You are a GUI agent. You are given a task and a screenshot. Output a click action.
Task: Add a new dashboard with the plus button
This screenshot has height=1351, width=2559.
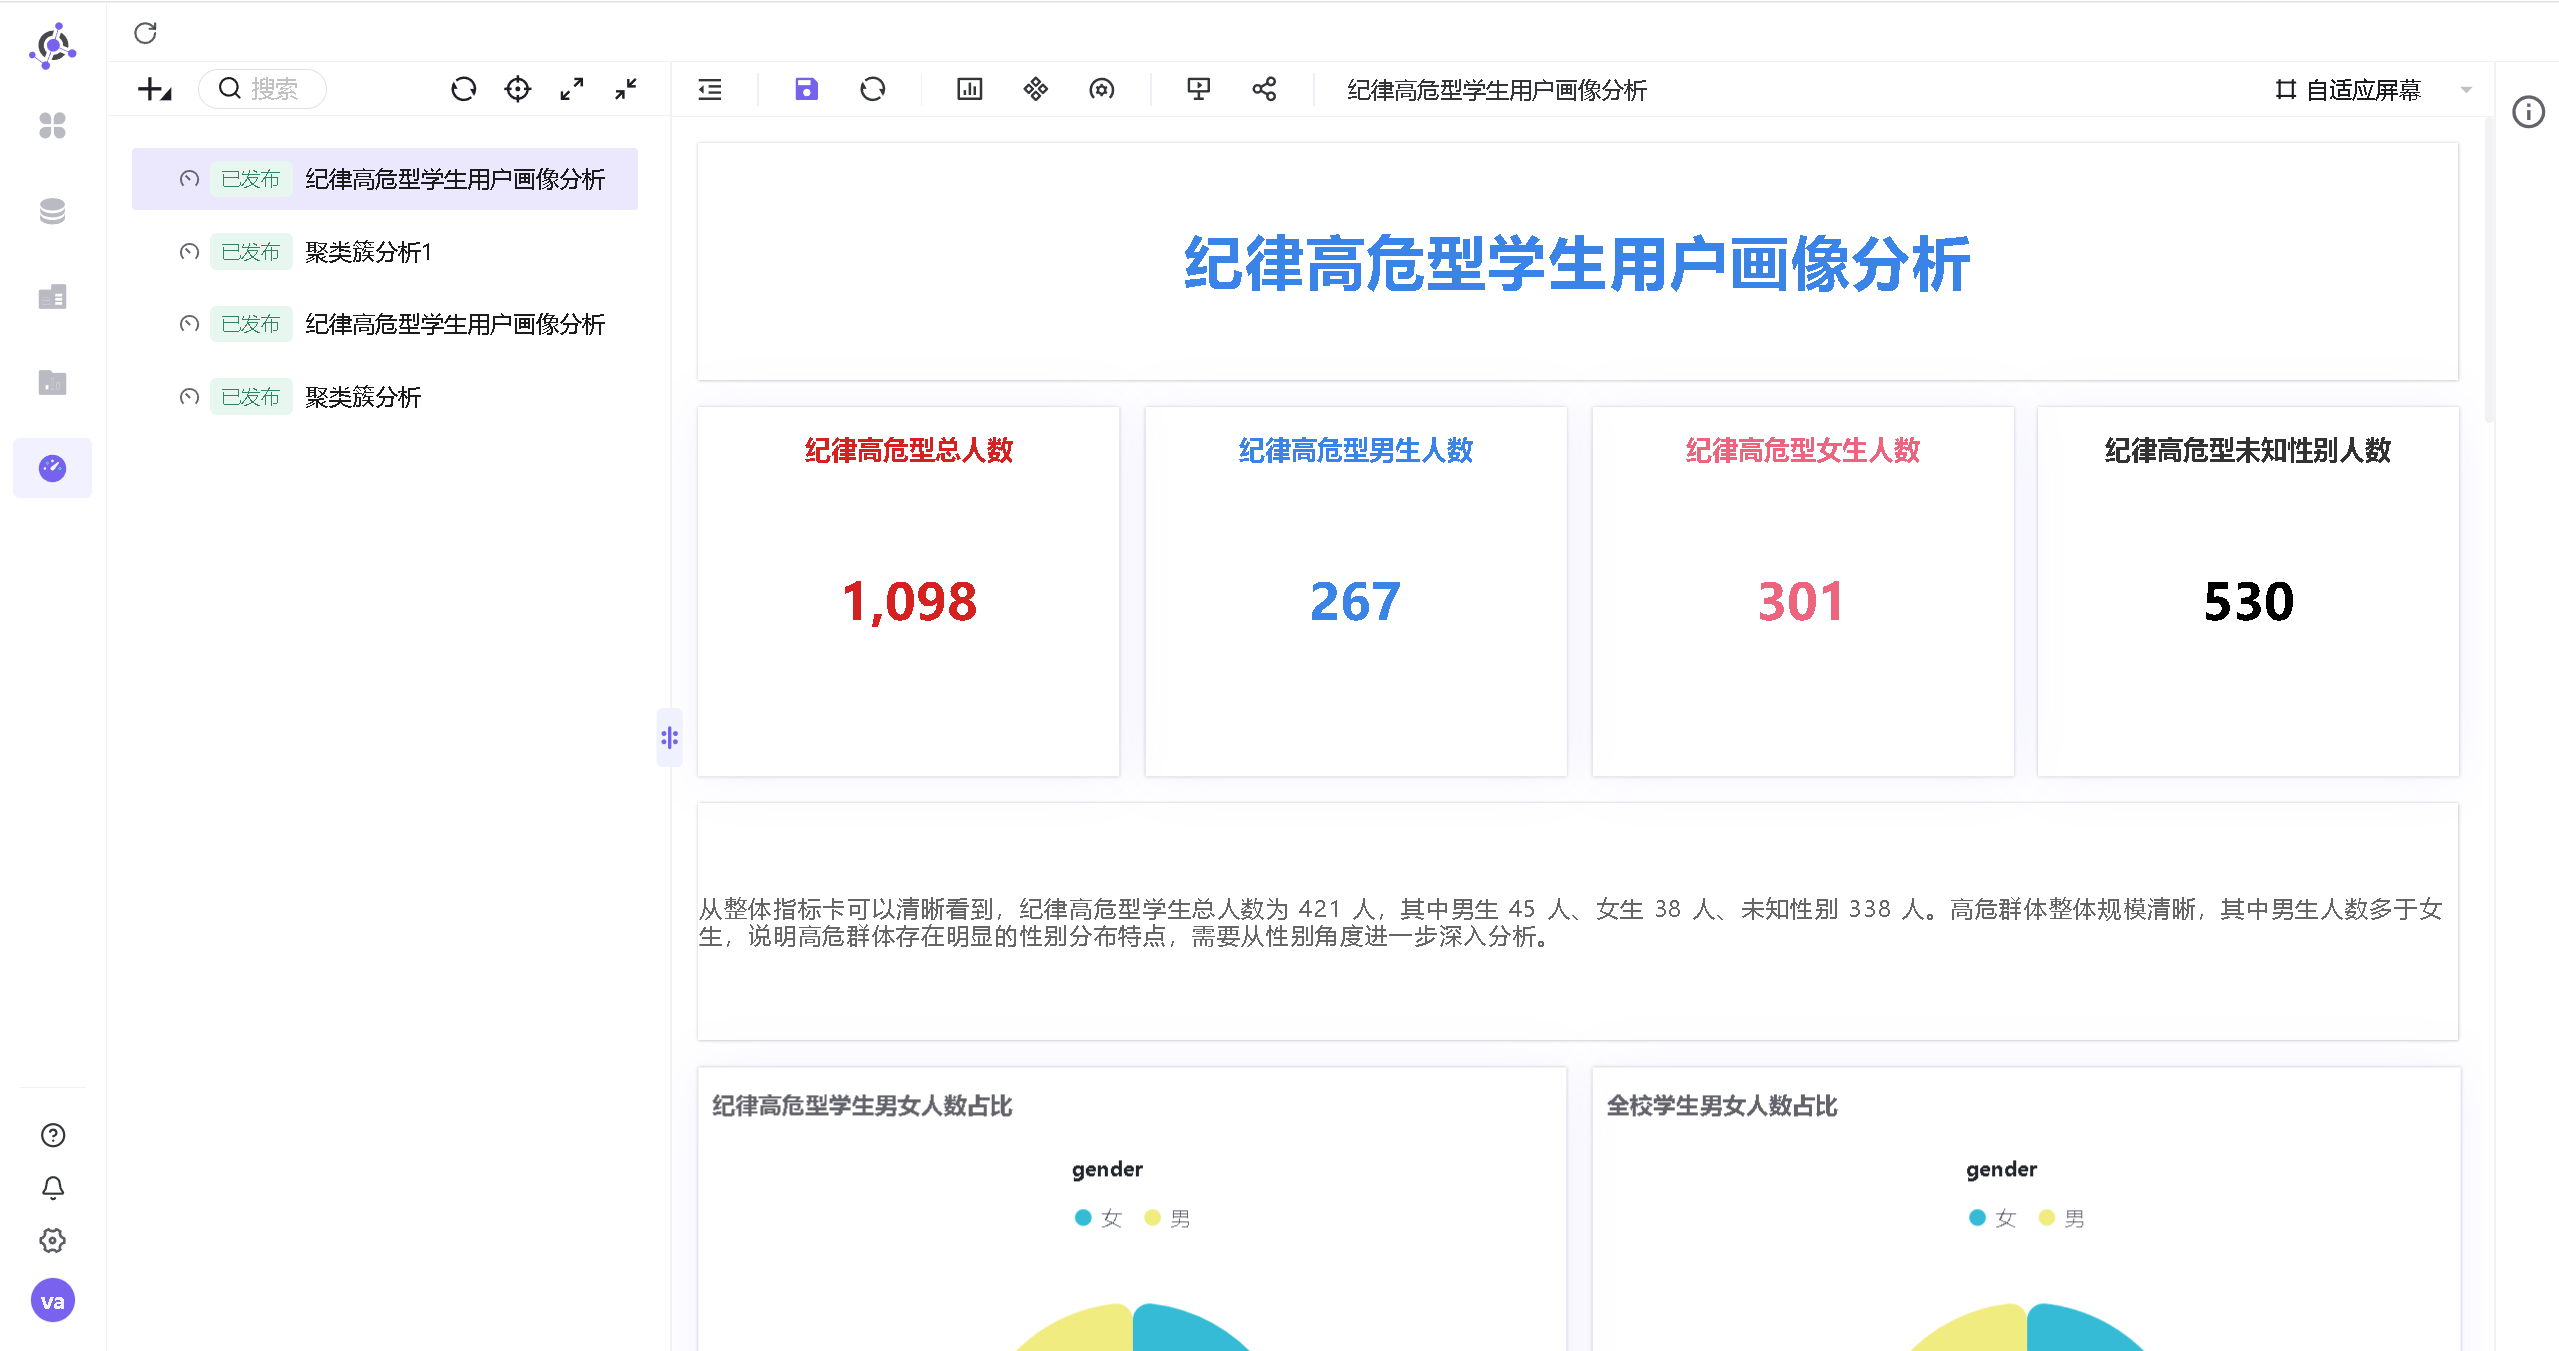coord(154,89)
